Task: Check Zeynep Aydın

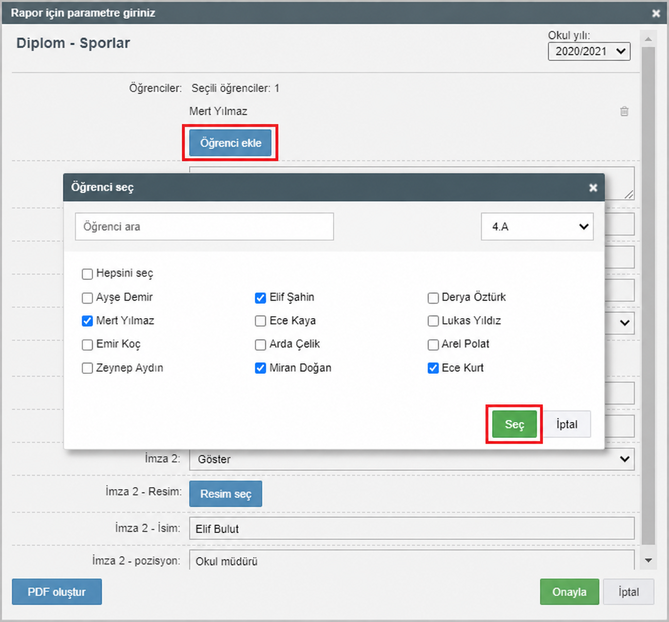Action: (x=87, y=368)
